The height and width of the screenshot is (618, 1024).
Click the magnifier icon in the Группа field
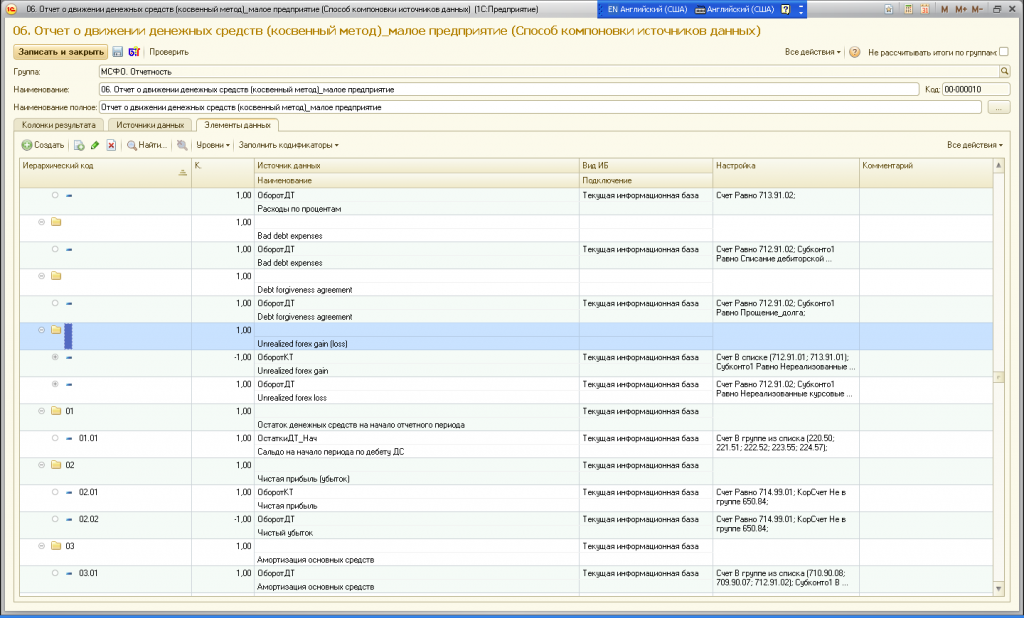(x=1004, y=71)
